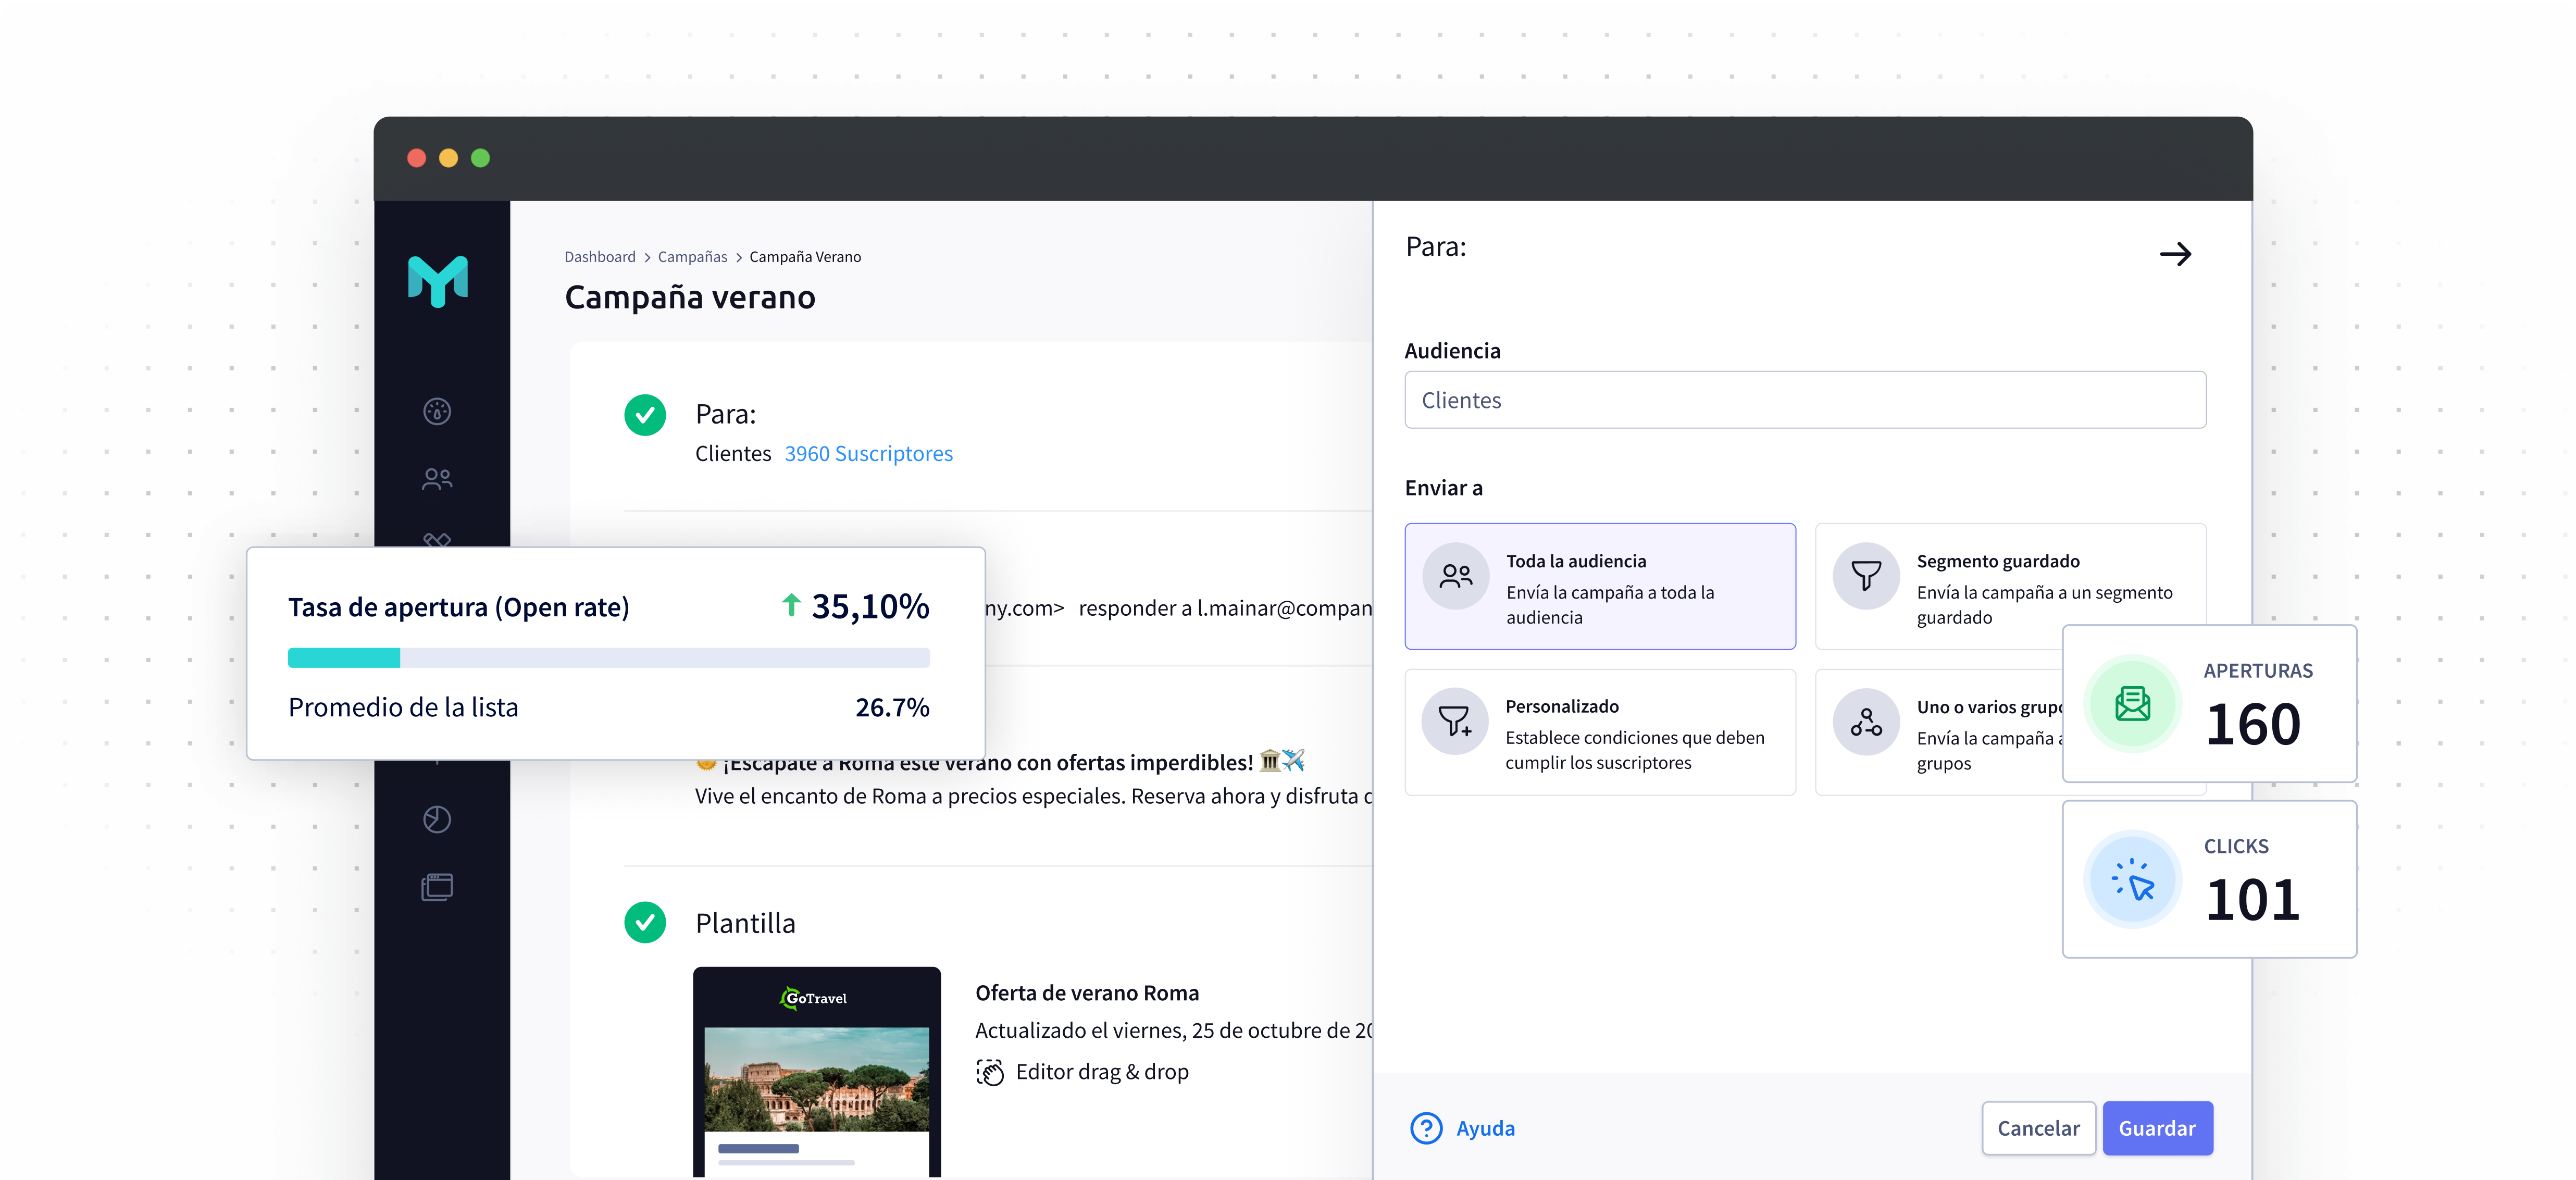Viewport: 2576px width, 1180px height.
Task: Select the dashboard gauge icon in the sidebar
Action: tap(437, 410)
